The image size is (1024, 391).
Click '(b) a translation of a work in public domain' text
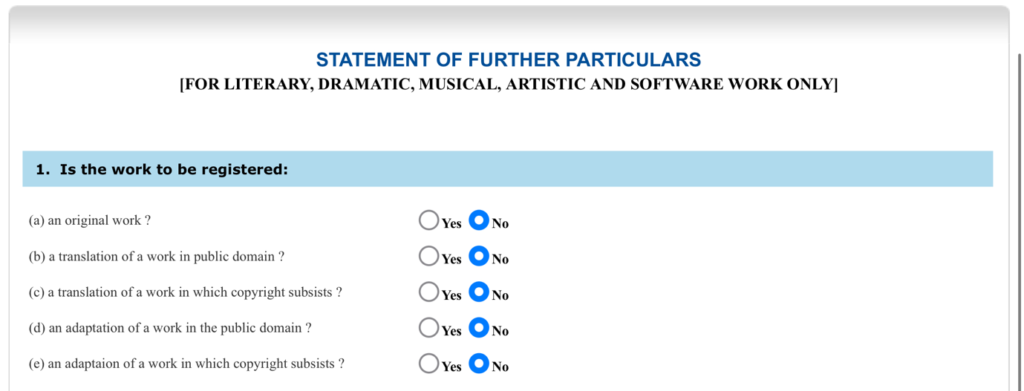click(x=156, y=257)
